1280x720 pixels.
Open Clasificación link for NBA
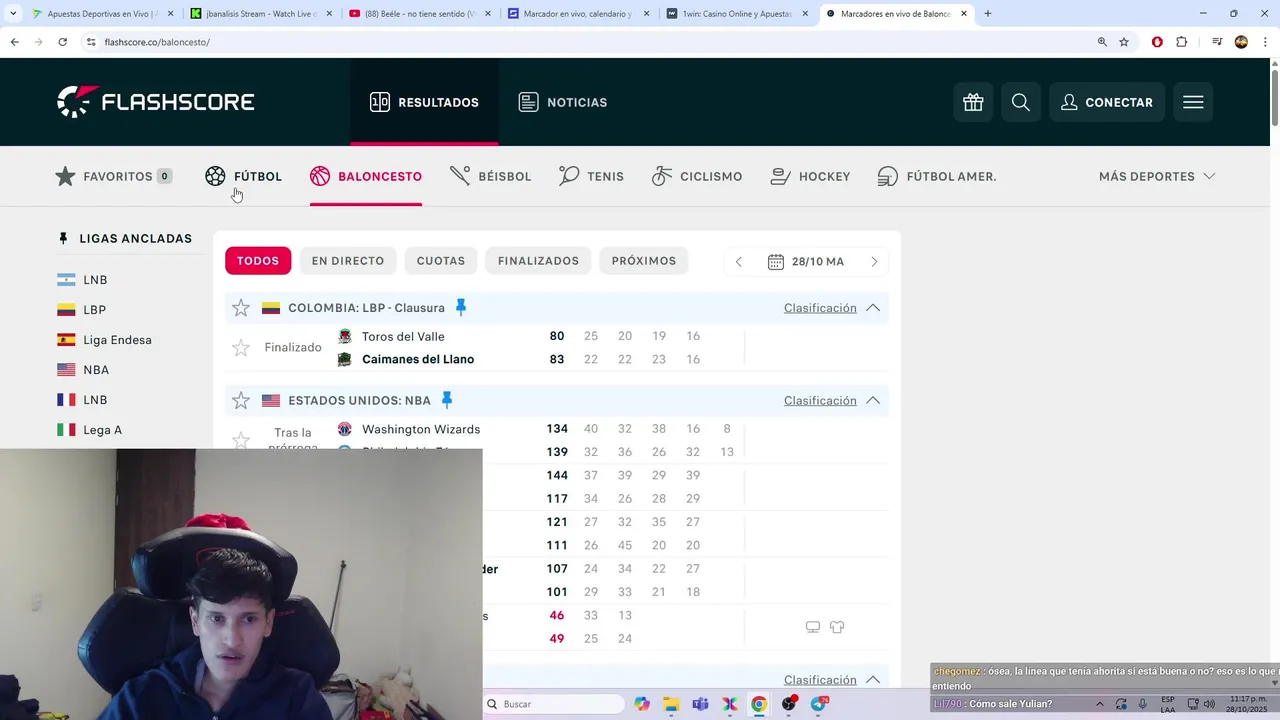tap(820, 401)
